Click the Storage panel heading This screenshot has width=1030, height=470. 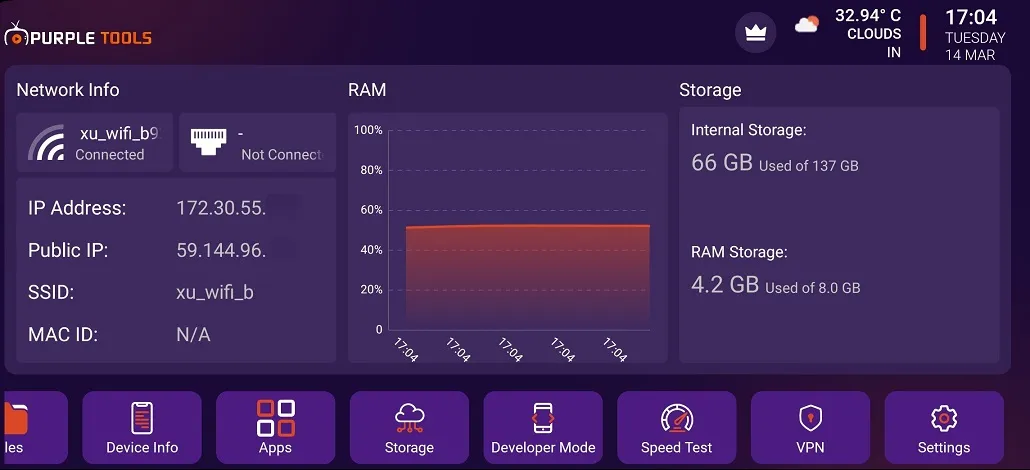click(x=710, y=90)
